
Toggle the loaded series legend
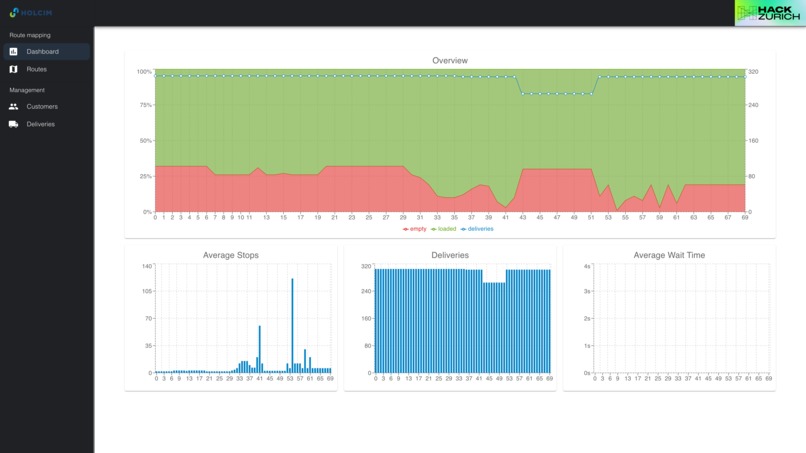(x=443, y=229)
